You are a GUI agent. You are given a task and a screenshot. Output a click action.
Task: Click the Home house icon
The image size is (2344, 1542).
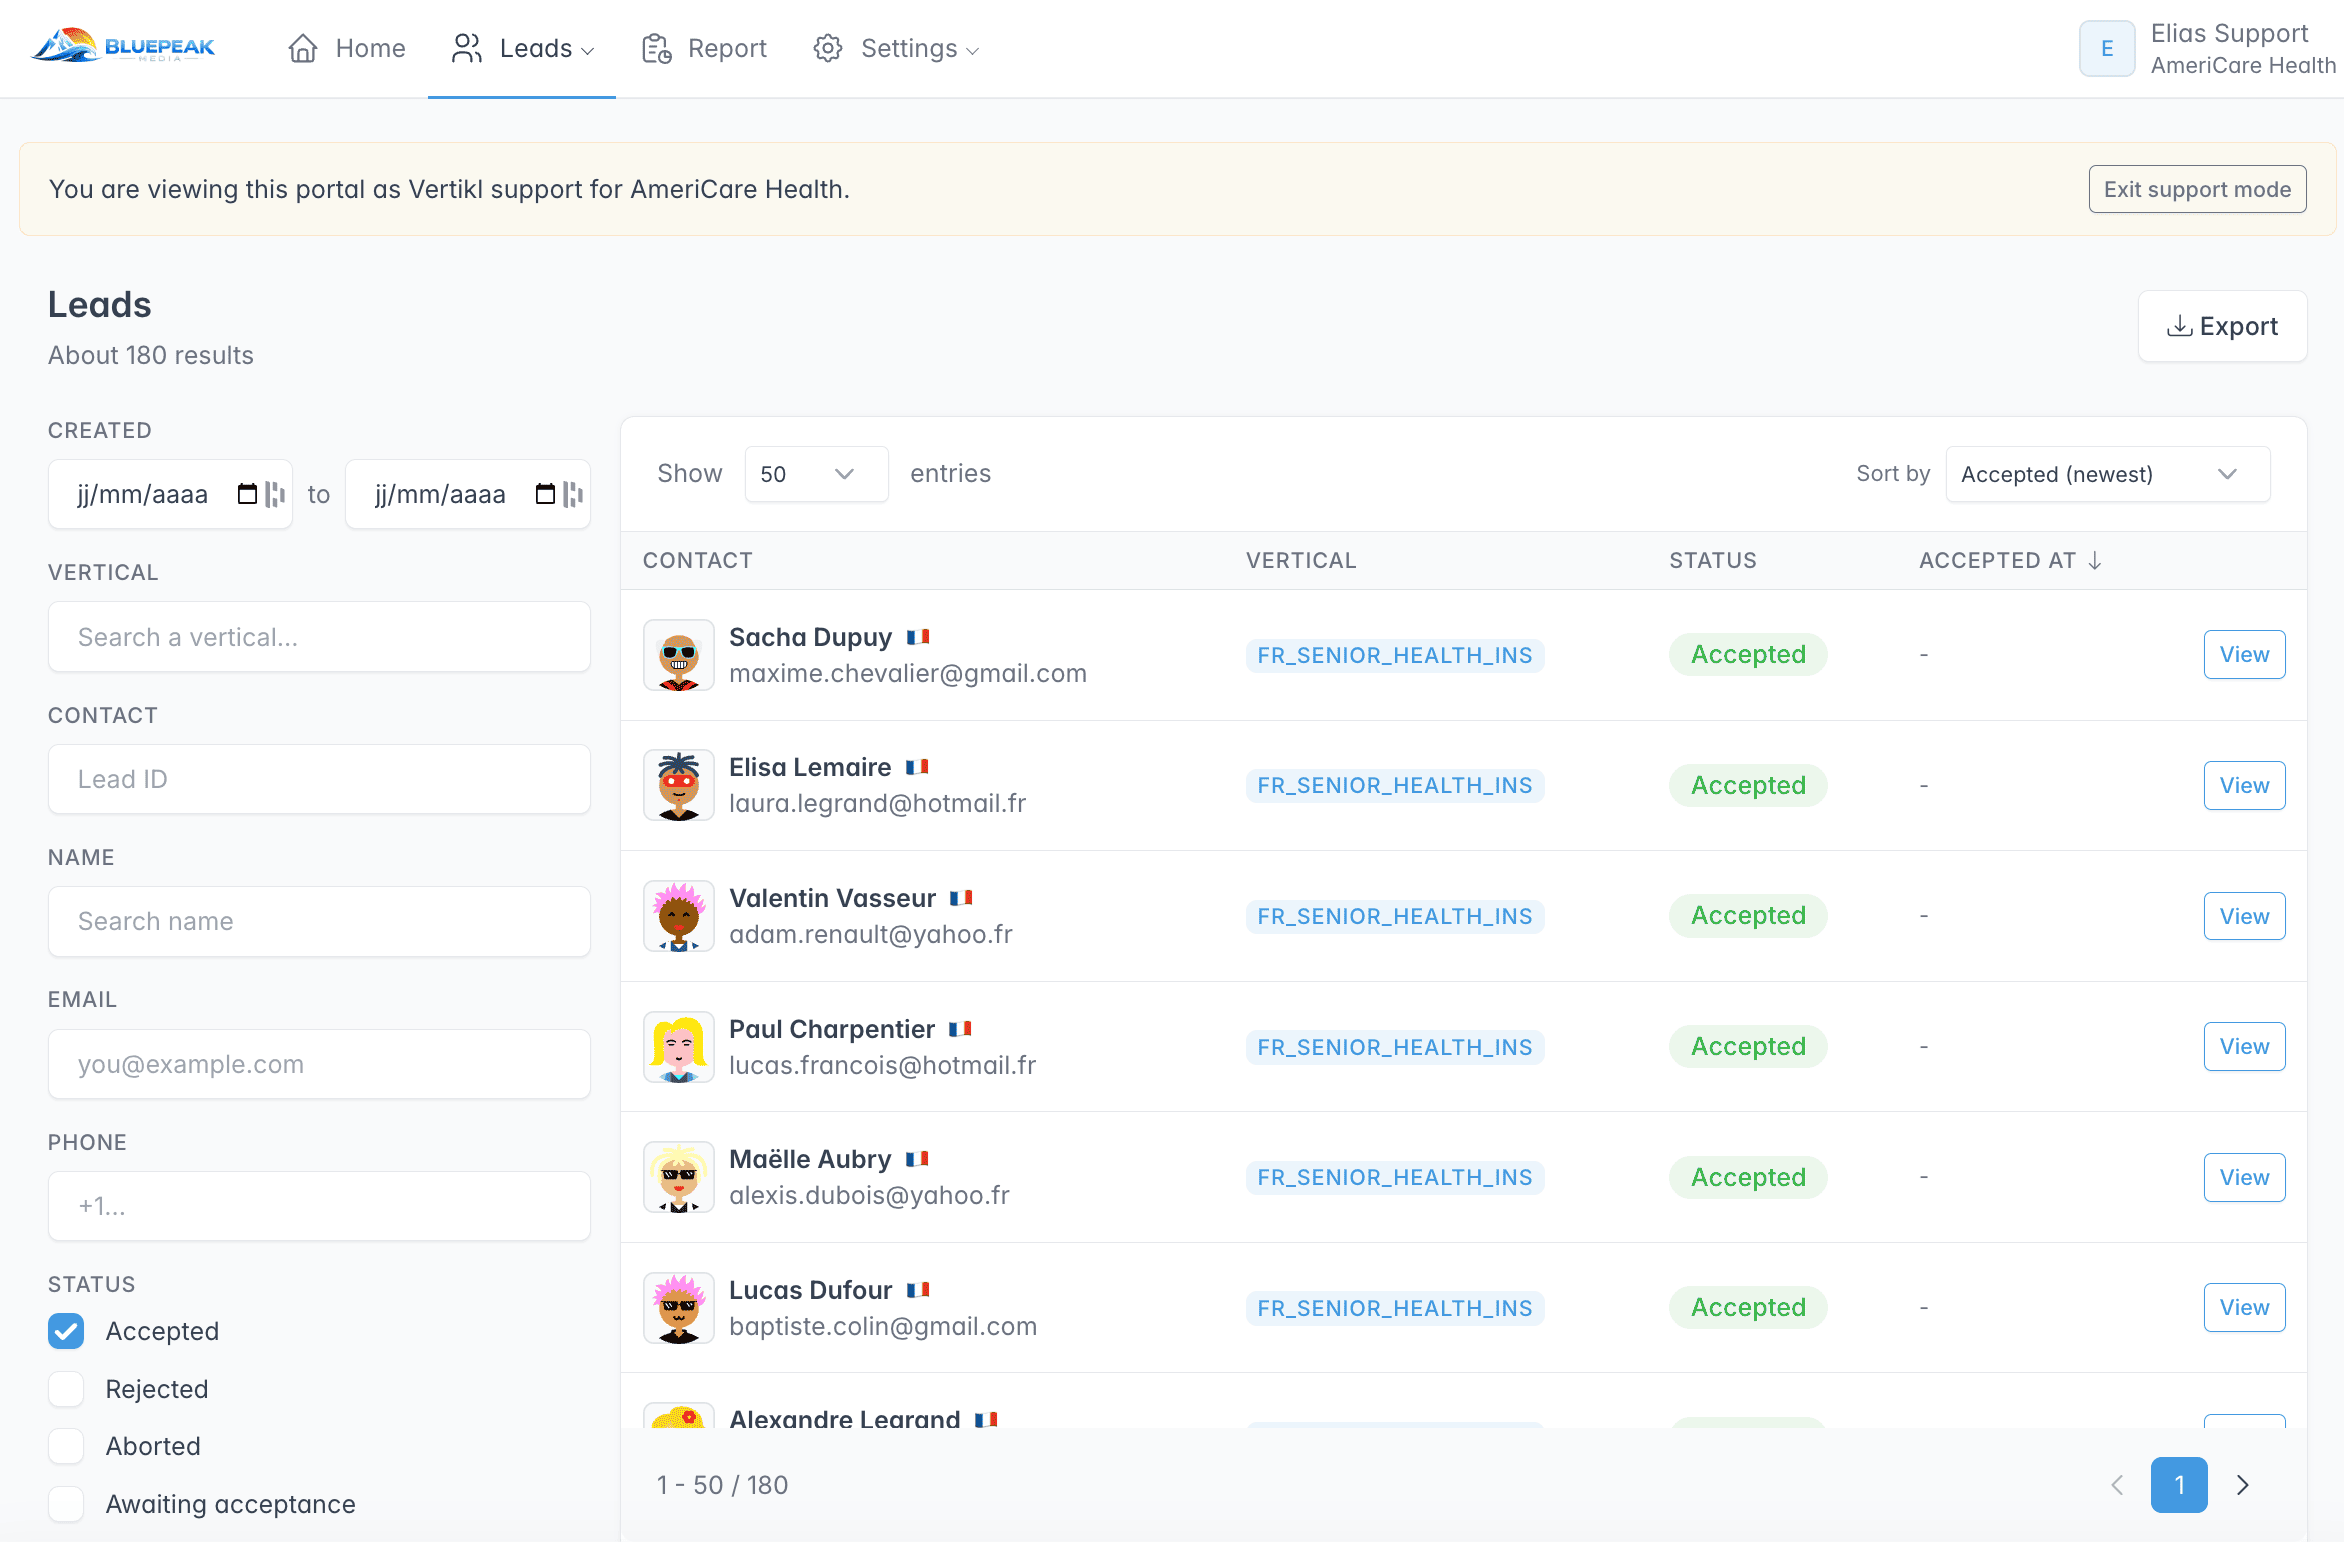click(303, 48)
